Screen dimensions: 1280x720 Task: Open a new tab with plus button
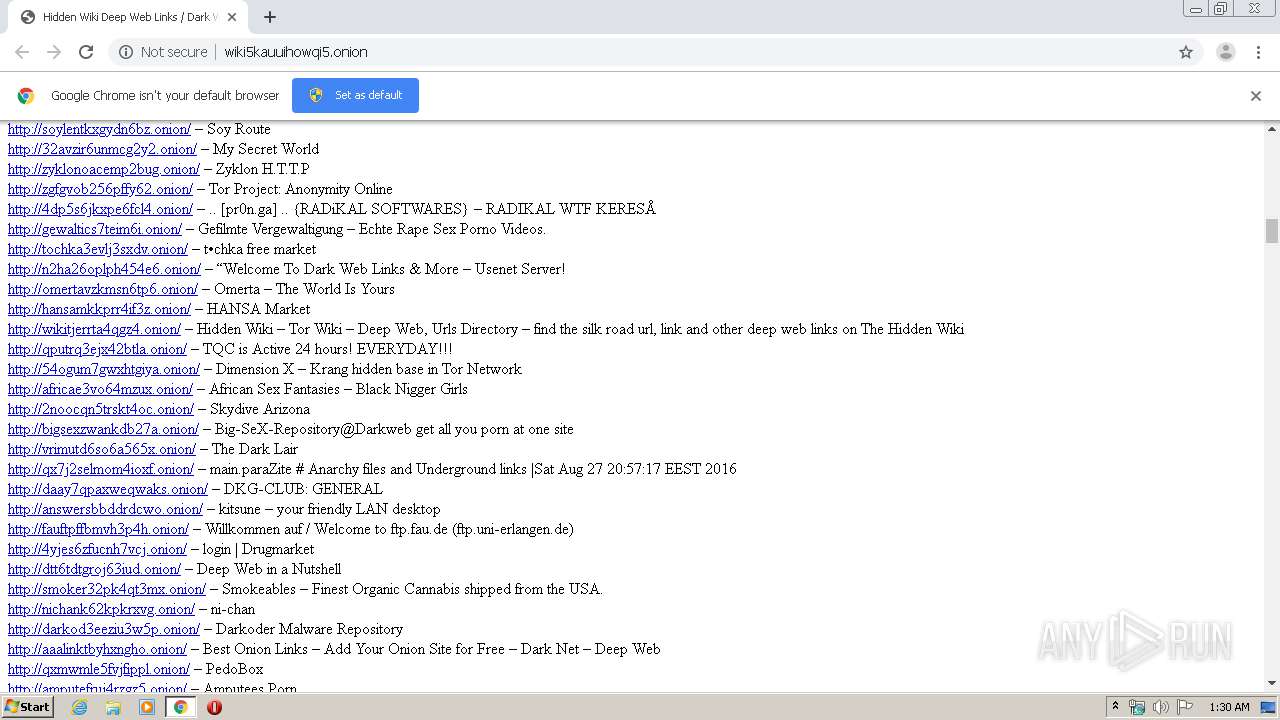tap(270, 17)
